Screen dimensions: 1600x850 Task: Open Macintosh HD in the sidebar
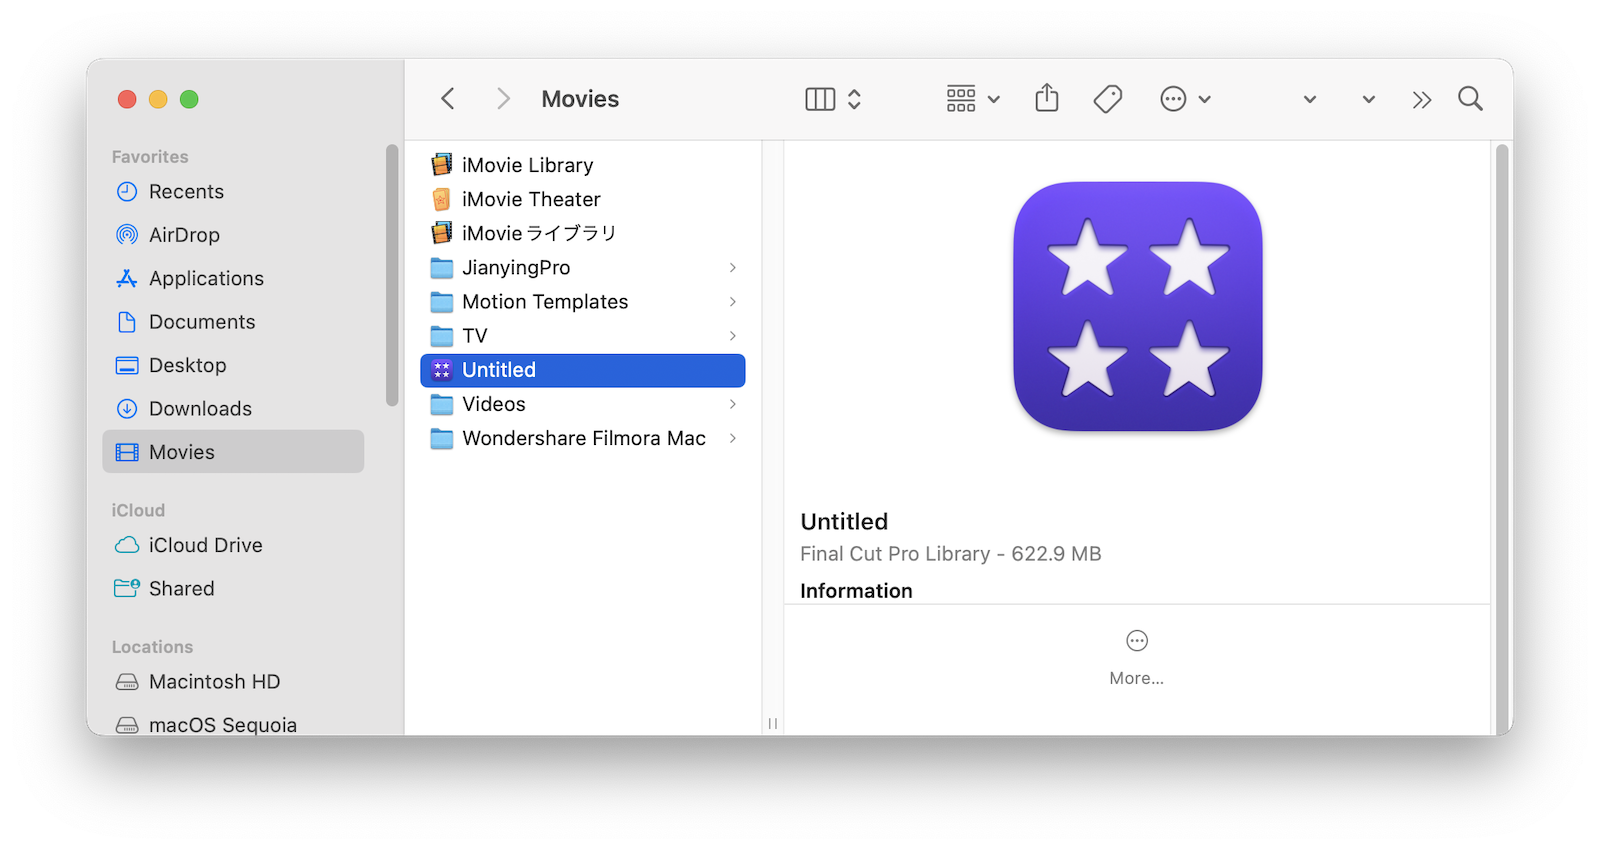click(233, 682)
